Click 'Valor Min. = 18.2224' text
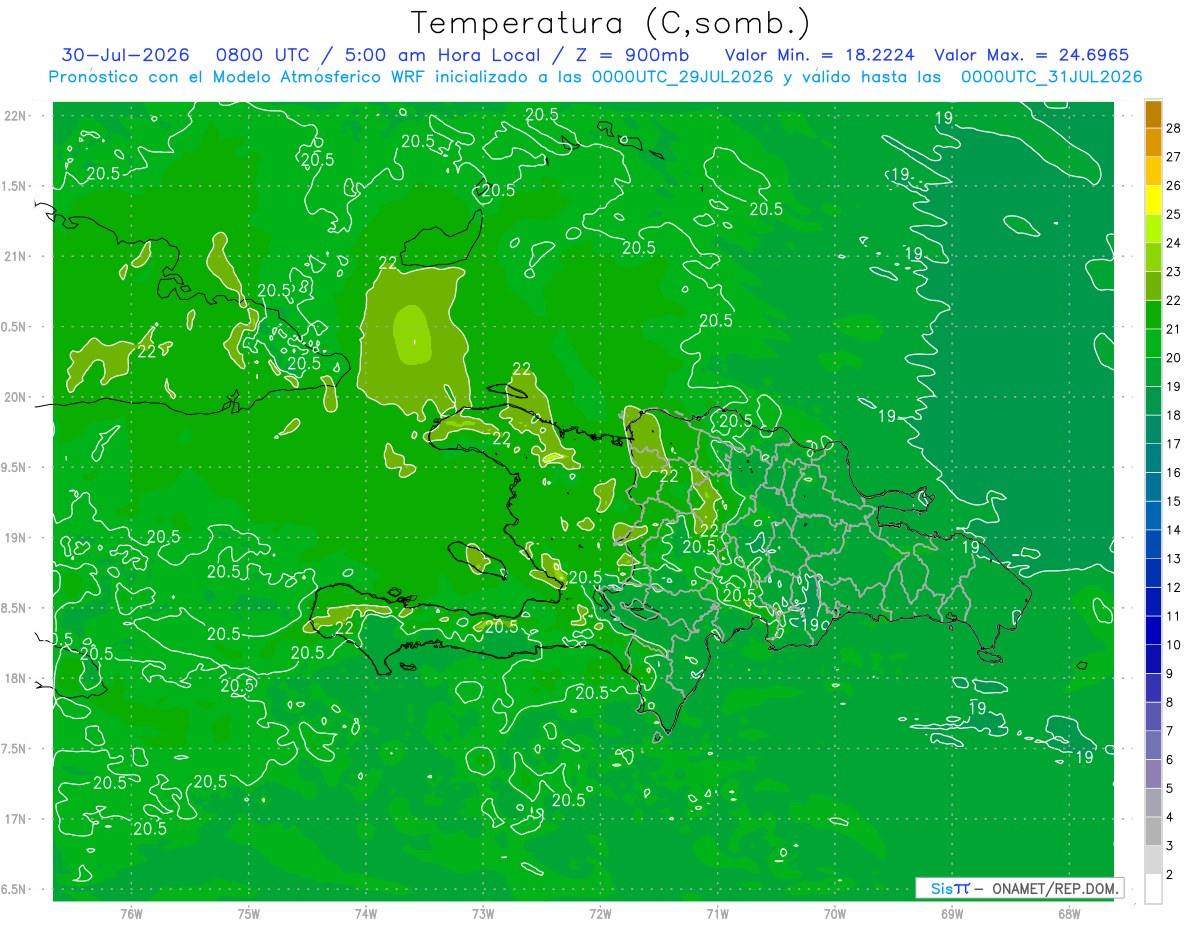Screen dimensions: 1200x927 pyautogui.click(x=819, y=55)
